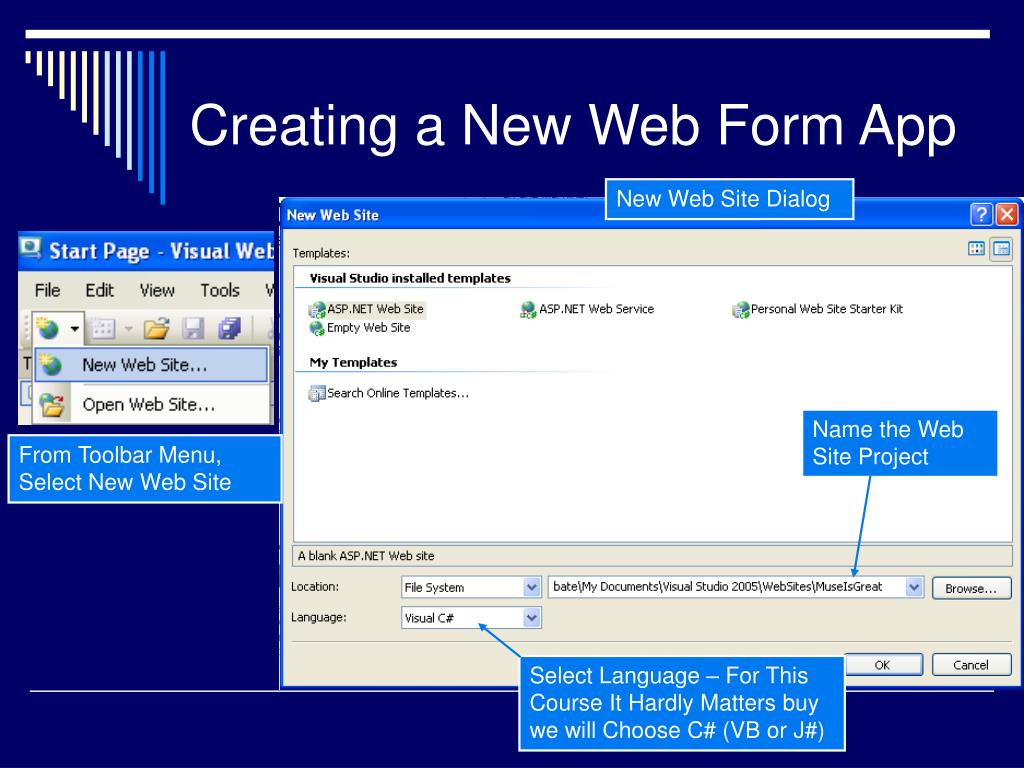The height and width of the screenshot is (768, 1024).
Task: Click the globe icon beside New Web Site...
Action: click(50, 364)
